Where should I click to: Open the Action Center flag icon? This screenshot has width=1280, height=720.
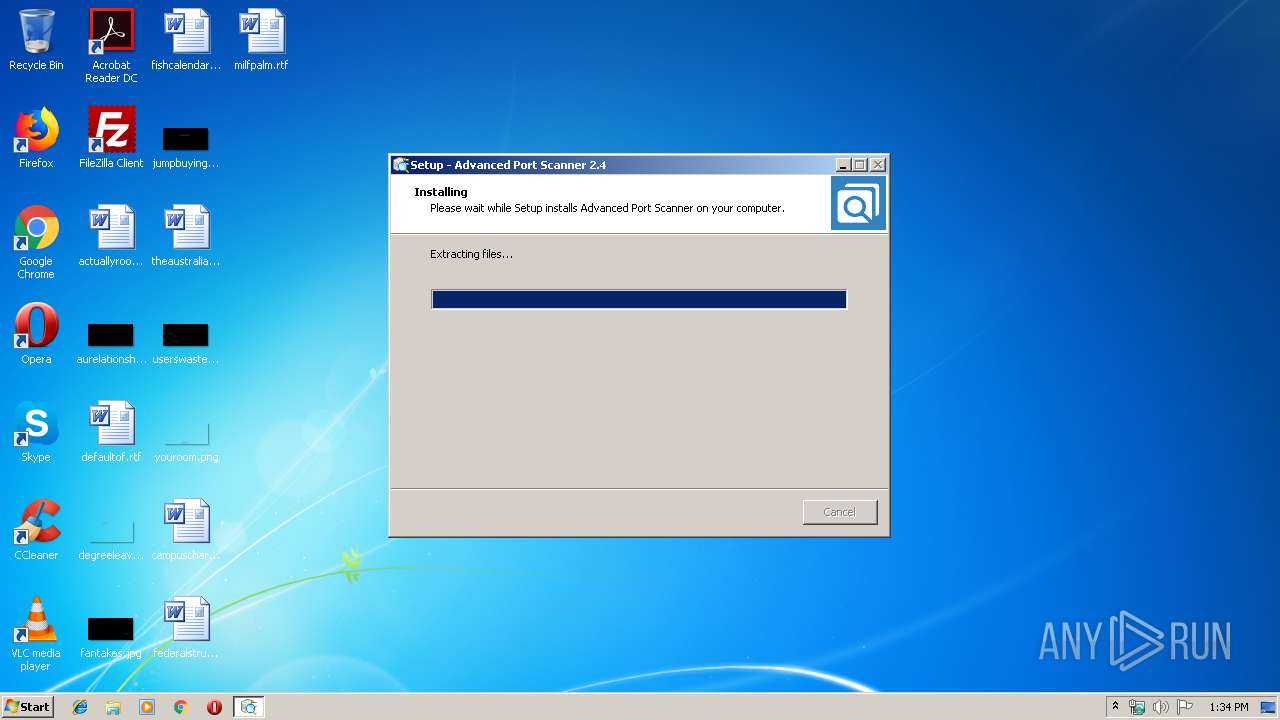[1185, 707]
